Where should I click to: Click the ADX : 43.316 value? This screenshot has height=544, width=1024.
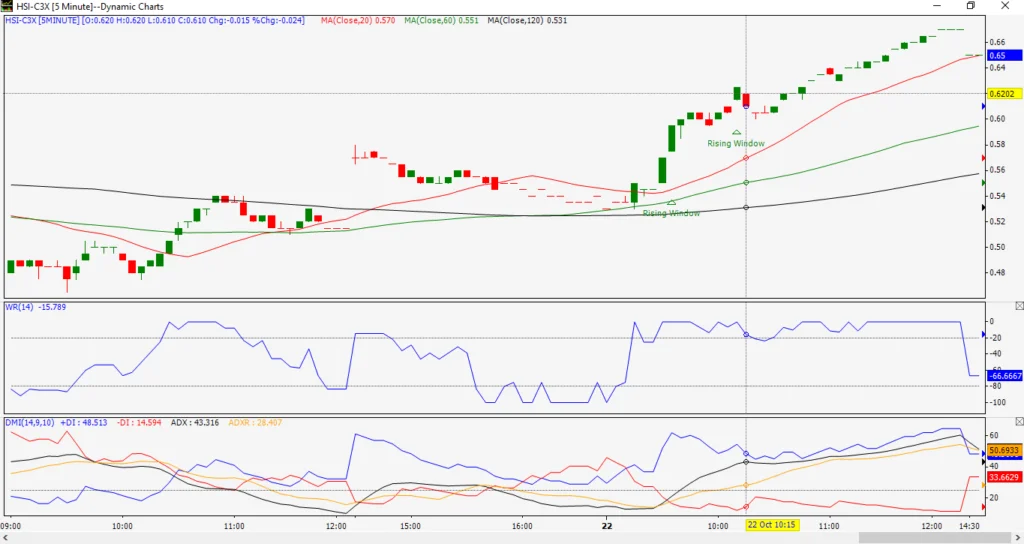(x=195, y=423)
